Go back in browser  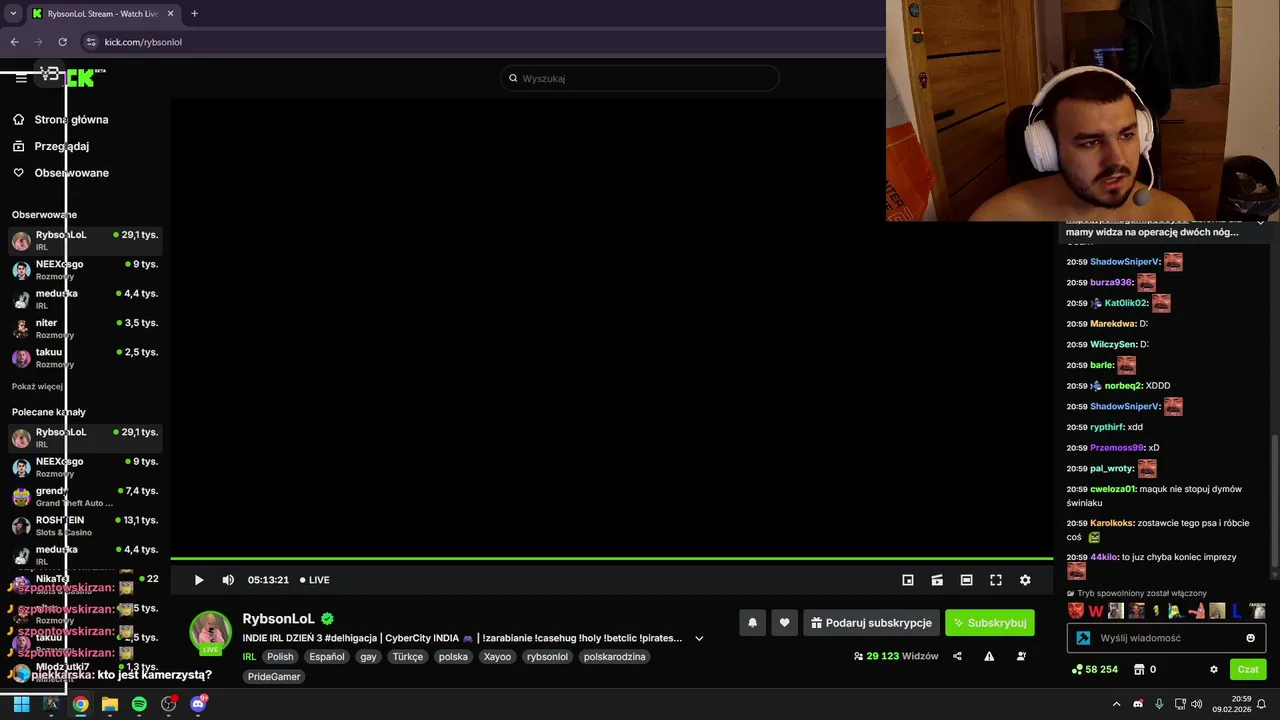[14, 42]
